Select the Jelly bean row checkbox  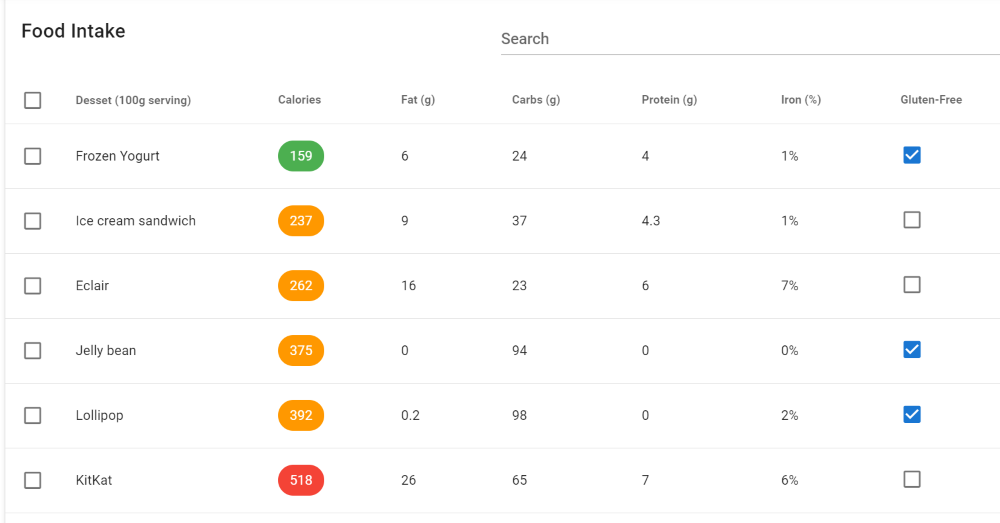coord(33,351)
